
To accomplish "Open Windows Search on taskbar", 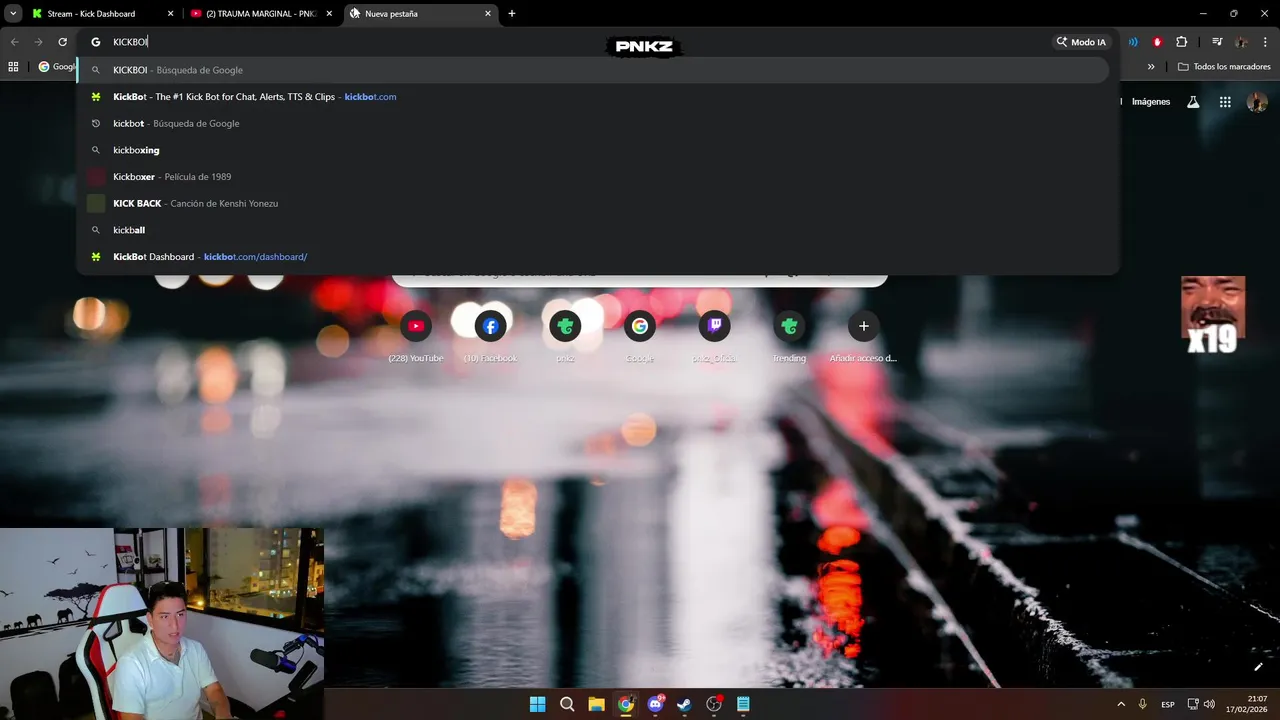I will [567, 704].
